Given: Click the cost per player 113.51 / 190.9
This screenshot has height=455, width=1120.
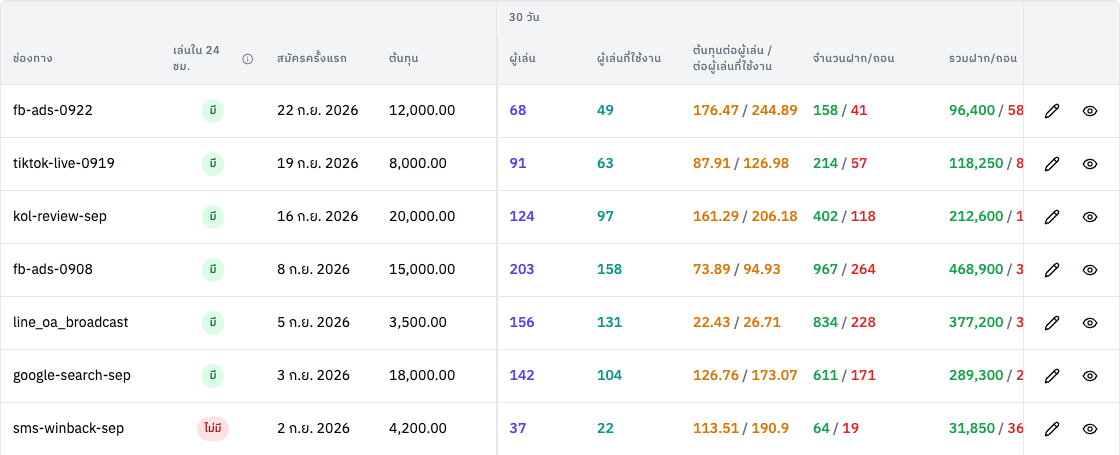Looking at the screenshot, I should tap(741, 429).
